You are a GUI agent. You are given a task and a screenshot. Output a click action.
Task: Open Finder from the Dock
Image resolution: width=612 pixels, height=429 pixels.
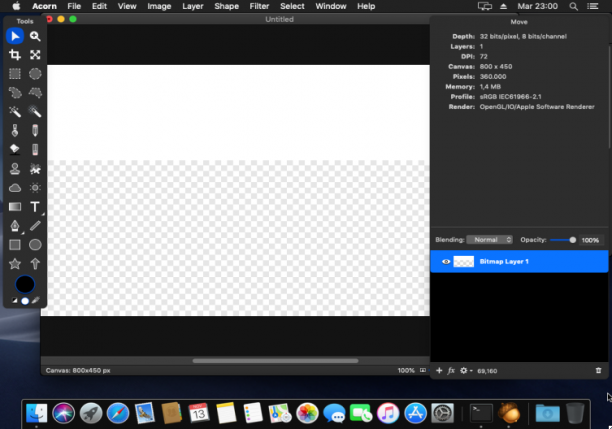(x=36, y=413)
